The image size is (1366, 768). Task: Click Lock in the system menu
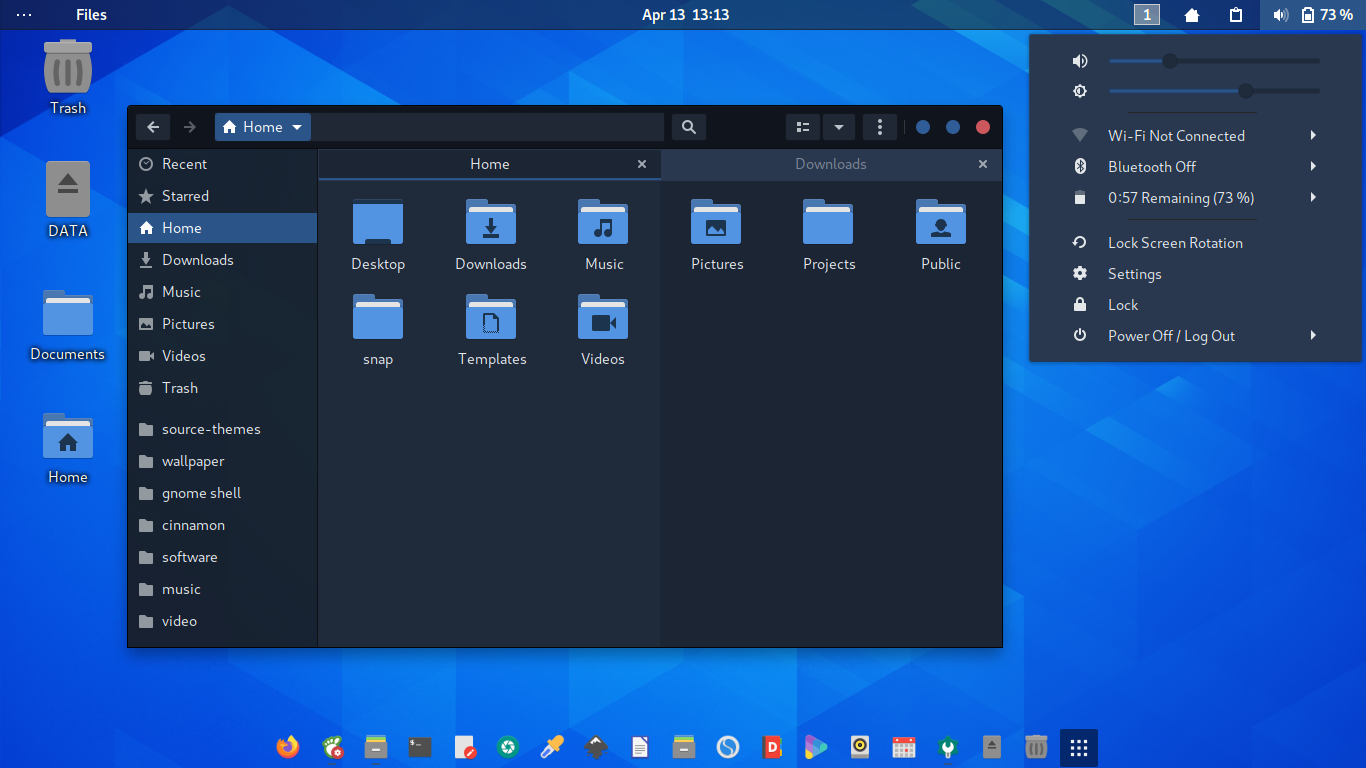pos(1195,304)
